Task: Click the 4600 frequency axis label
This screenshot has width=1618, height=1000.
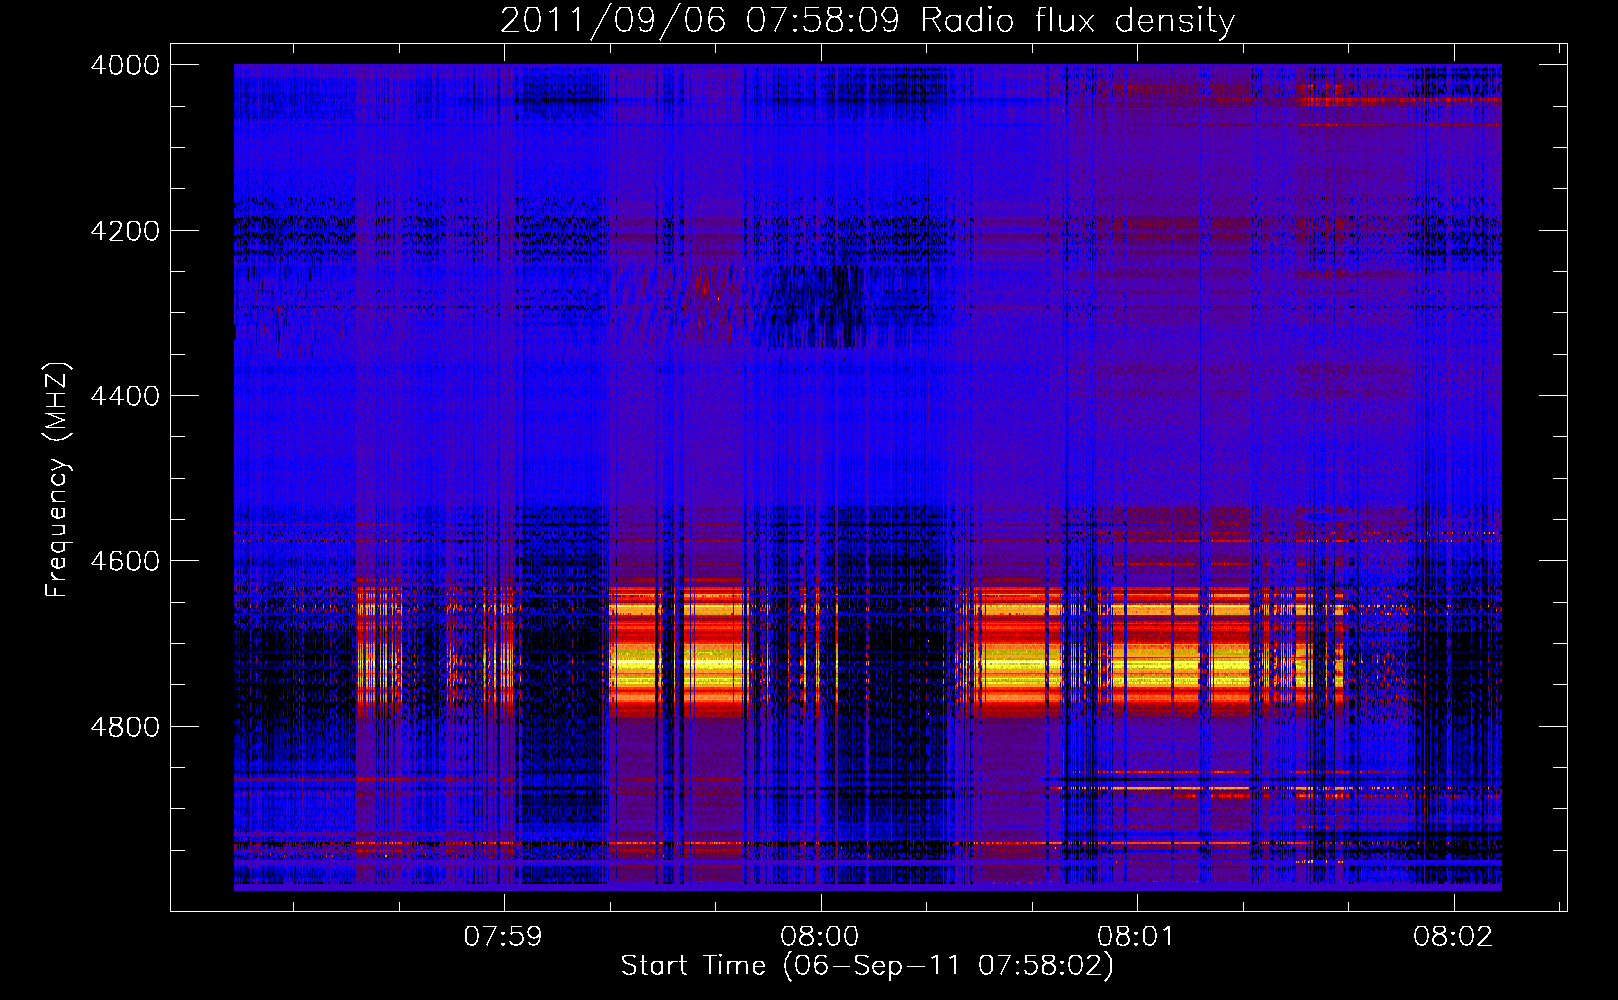Action: pyautogui.click(x=125, y=561)
